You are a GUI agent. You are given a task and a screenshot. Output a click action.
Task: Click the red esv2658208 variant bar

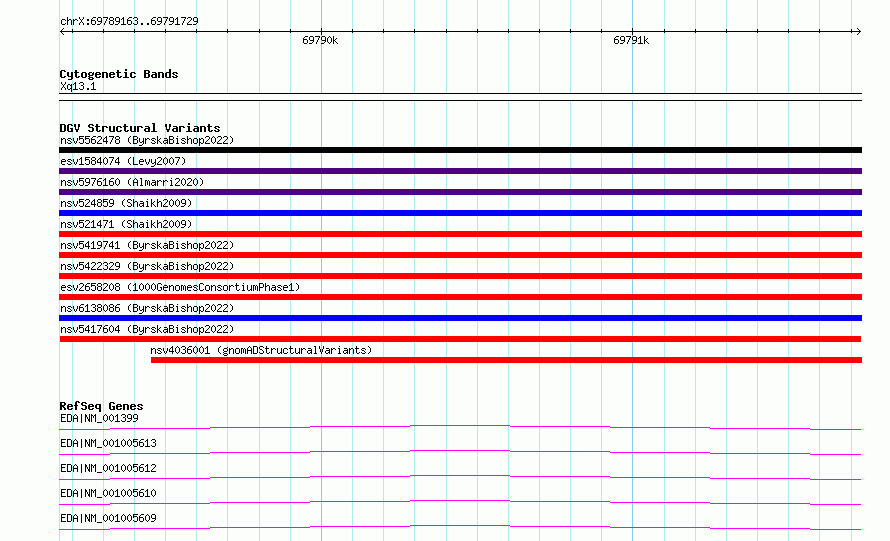click(460, 297)
